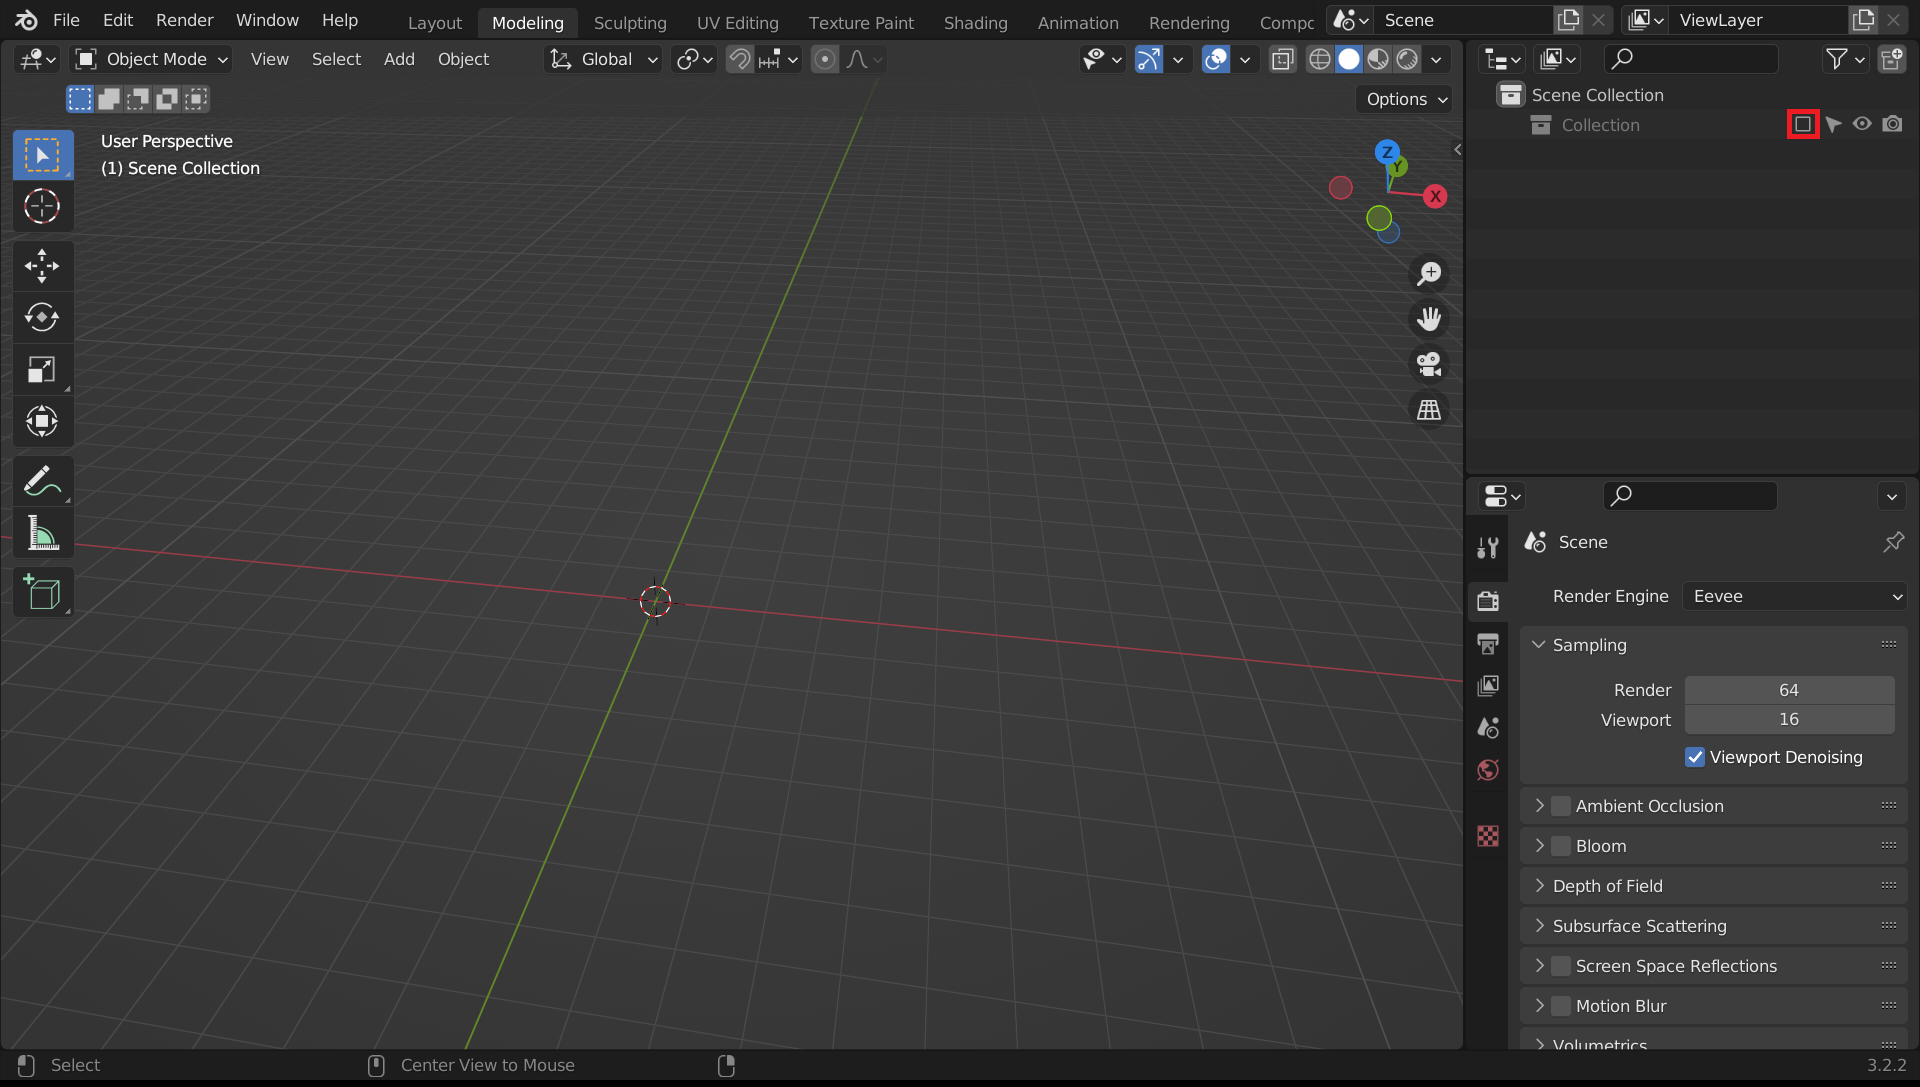Adjust the Render samples value field
The width and height of the screenshot is (1920, 1087).
point(1788,690)
